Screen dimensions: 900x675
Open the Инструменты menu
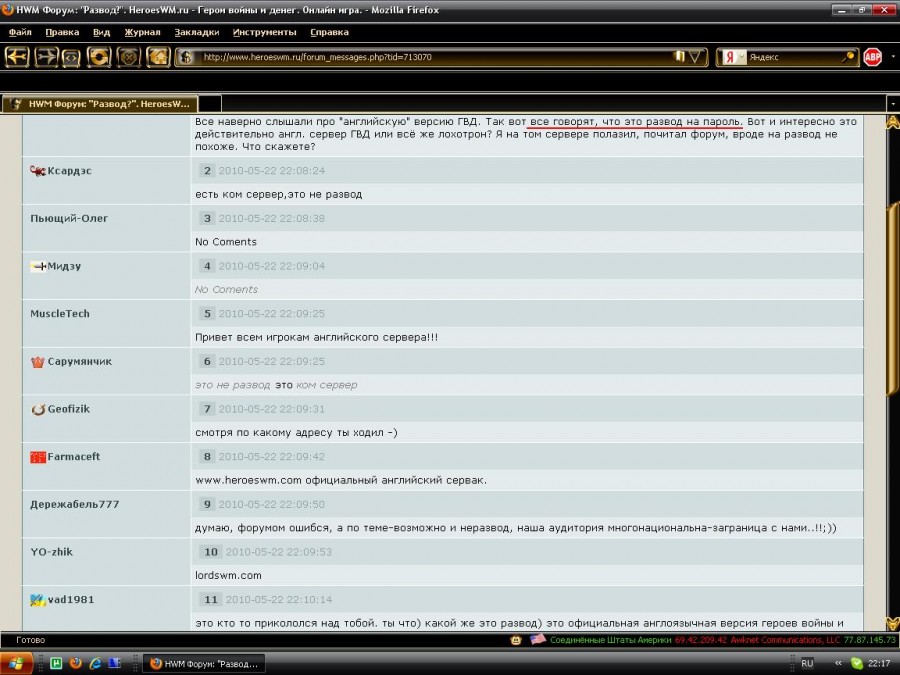point(264,32)
